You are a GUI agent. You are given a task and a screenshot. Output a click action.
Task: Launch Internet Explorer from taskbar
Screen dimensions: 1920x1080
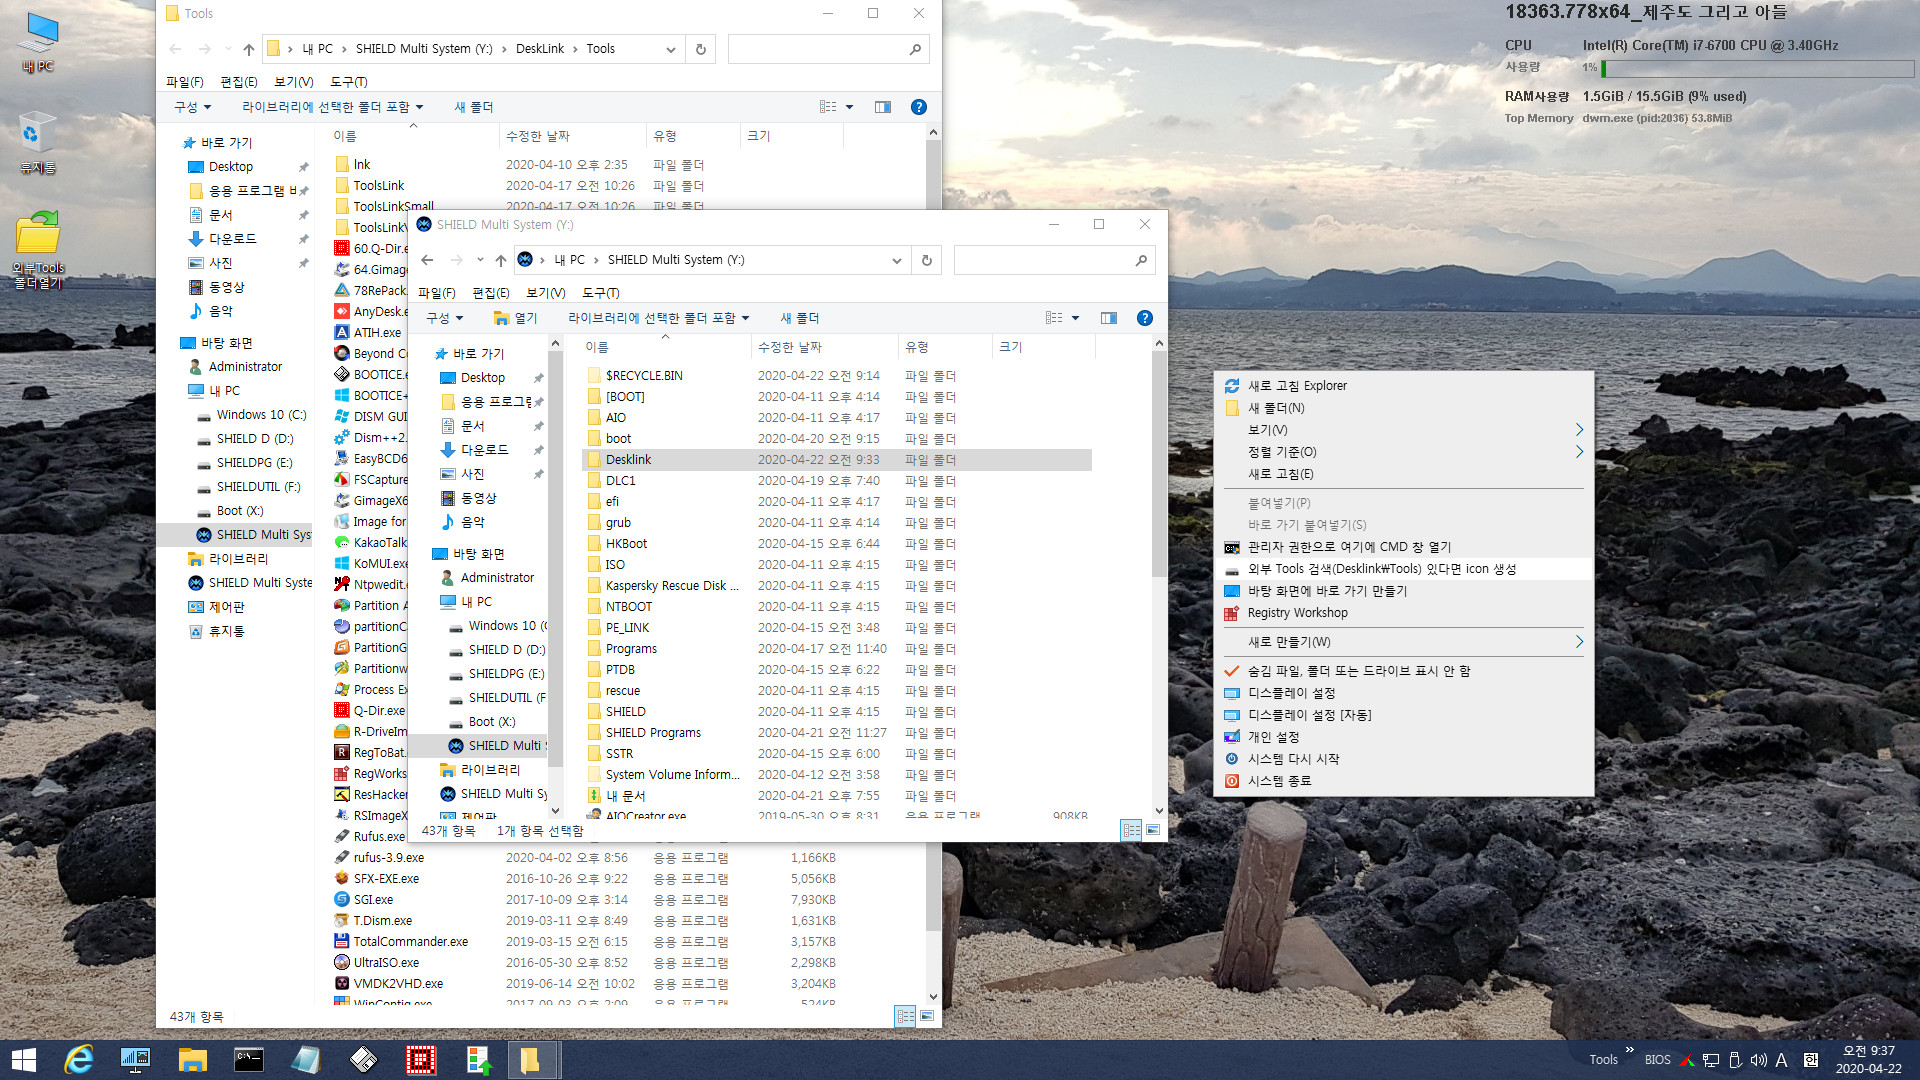click(78, 1060)
